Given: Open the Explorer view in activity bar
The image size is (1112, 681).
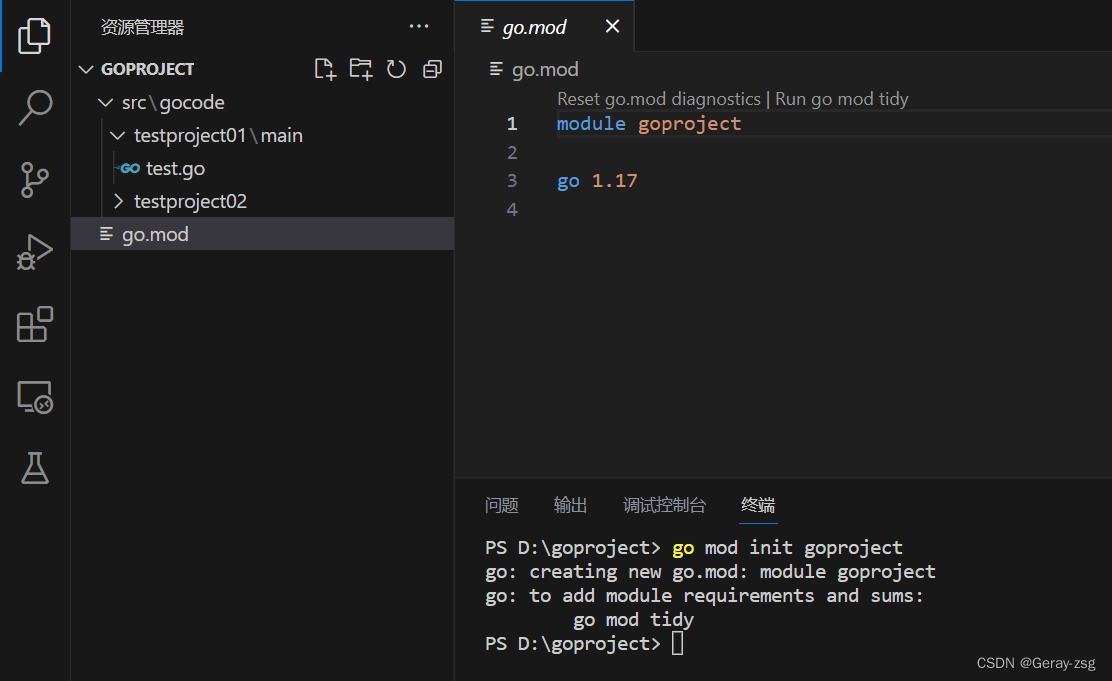Looking at the screenshot, I should coord(34,35).
